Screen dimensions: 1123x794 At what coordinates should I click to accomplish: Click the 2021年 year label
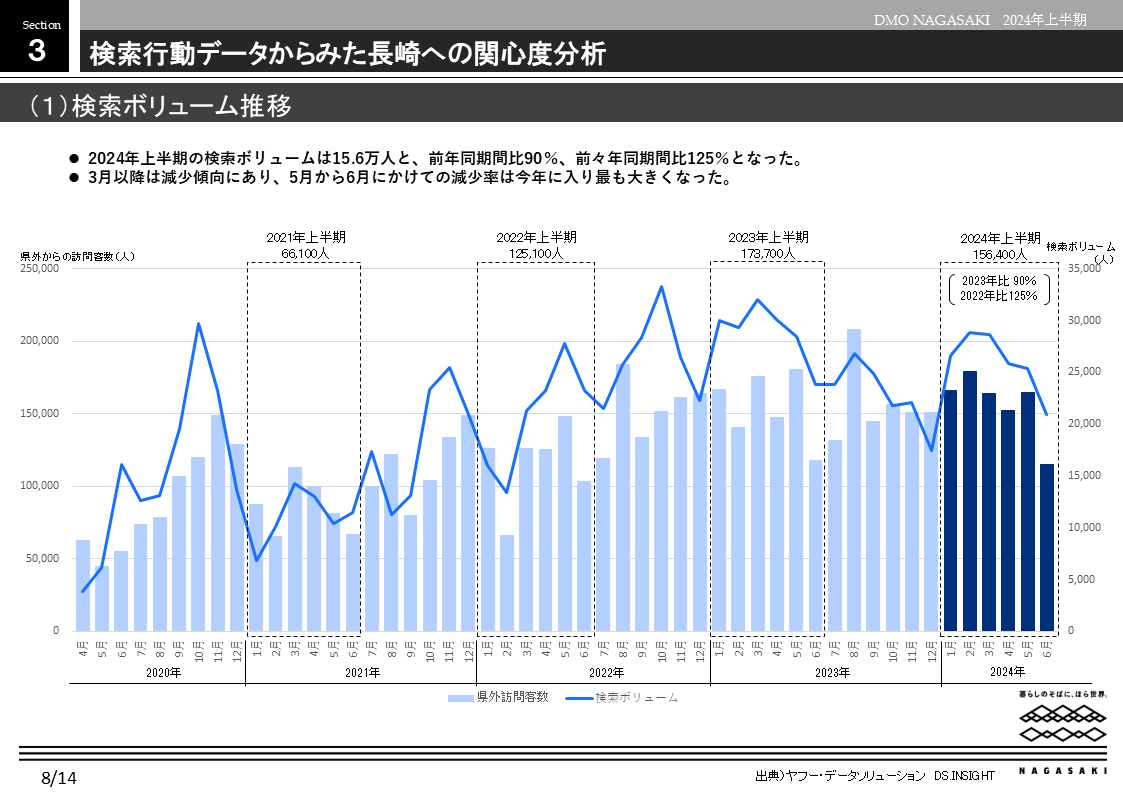(362, 673)
